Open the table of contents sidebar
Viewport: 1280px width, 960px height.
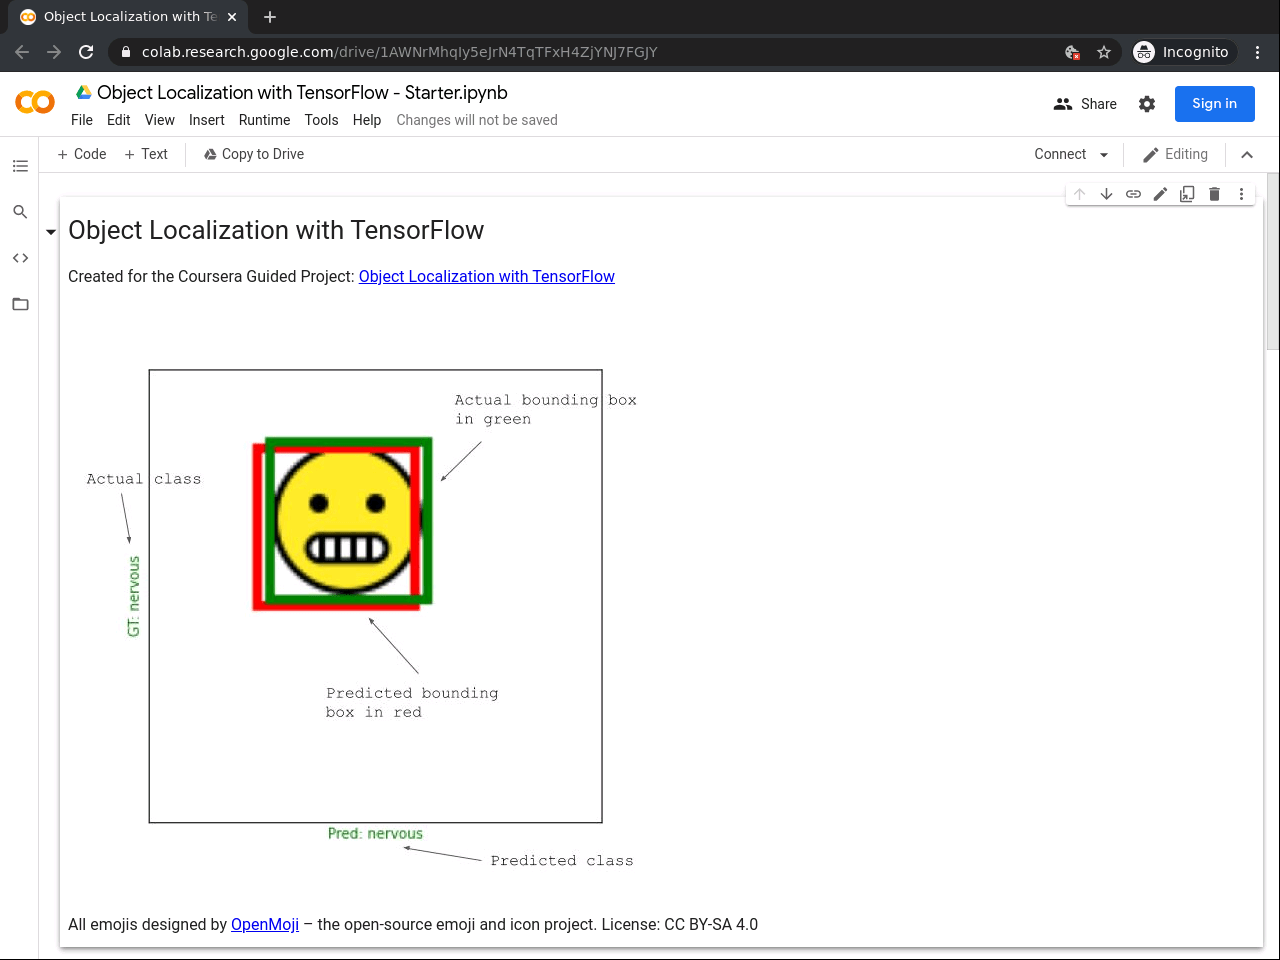pos(20,166)
